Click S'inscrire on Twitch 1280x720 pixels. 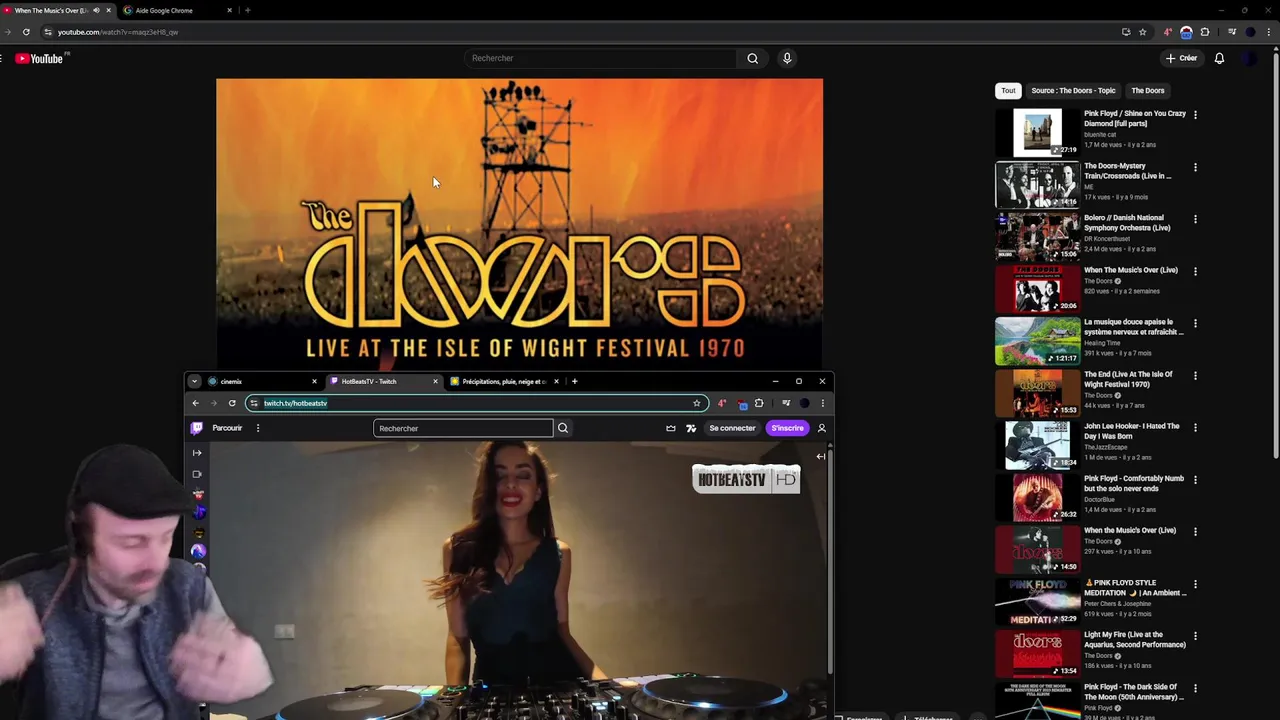point(787,428)
